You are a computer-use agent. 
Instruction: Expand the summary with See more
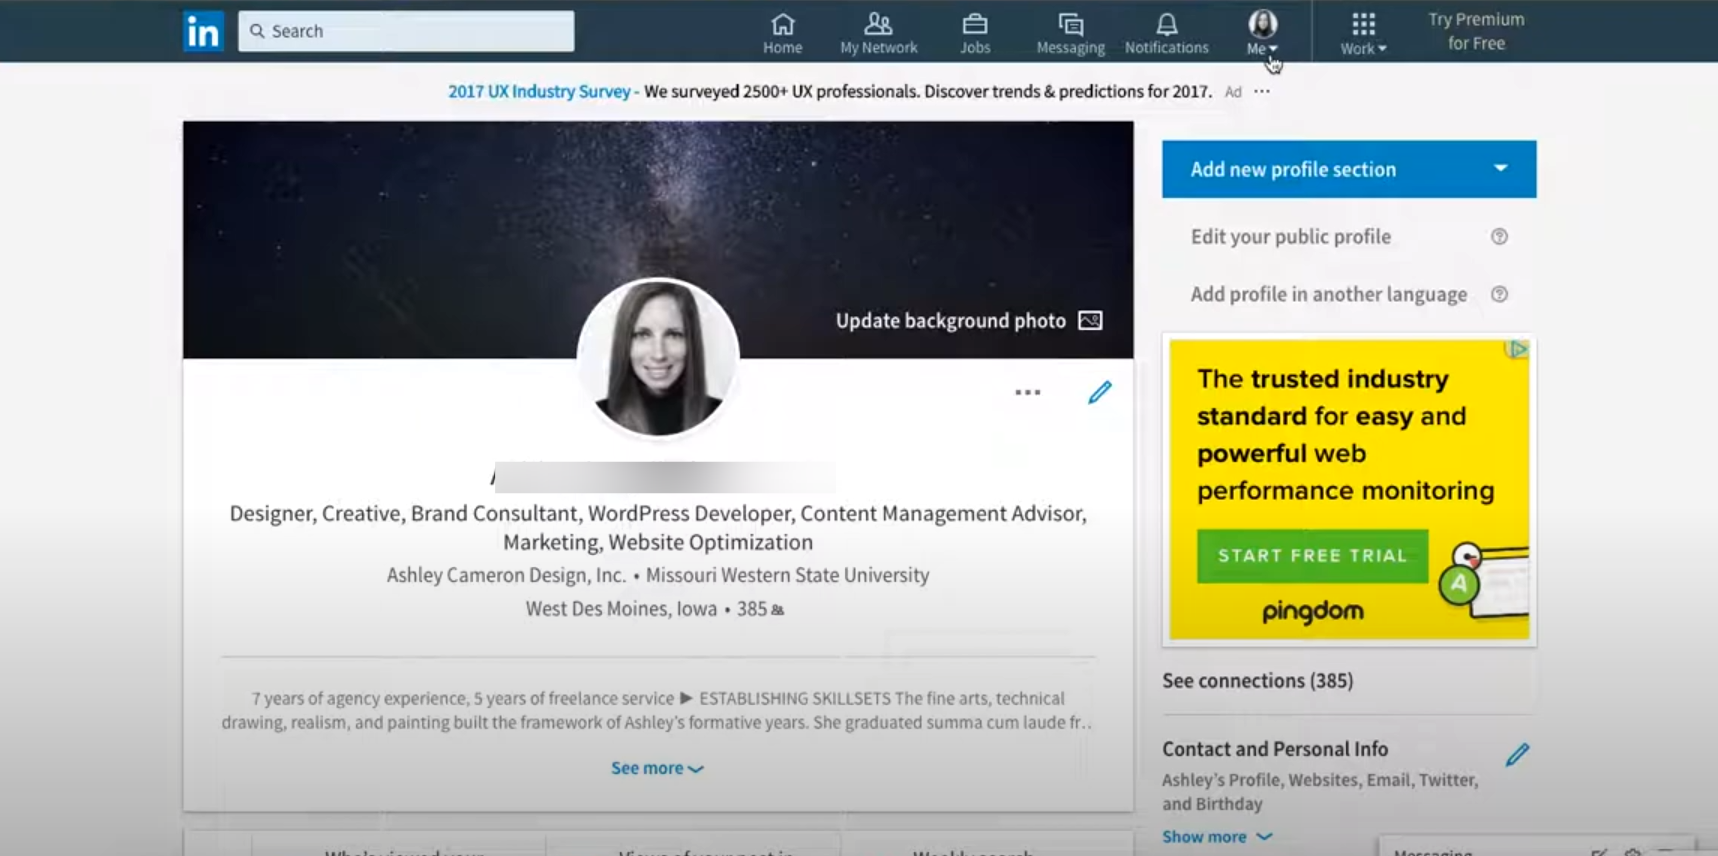point(657,768)
